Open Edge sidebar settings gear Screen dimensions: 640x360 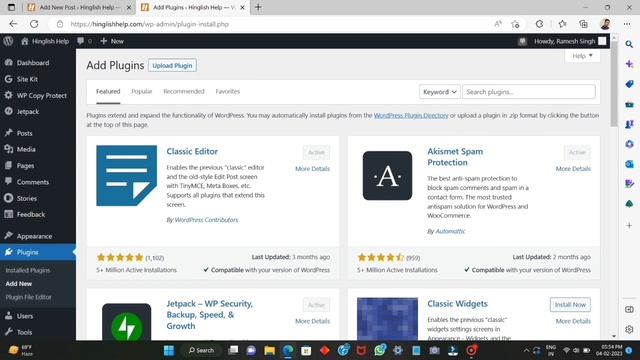[629, 329]
